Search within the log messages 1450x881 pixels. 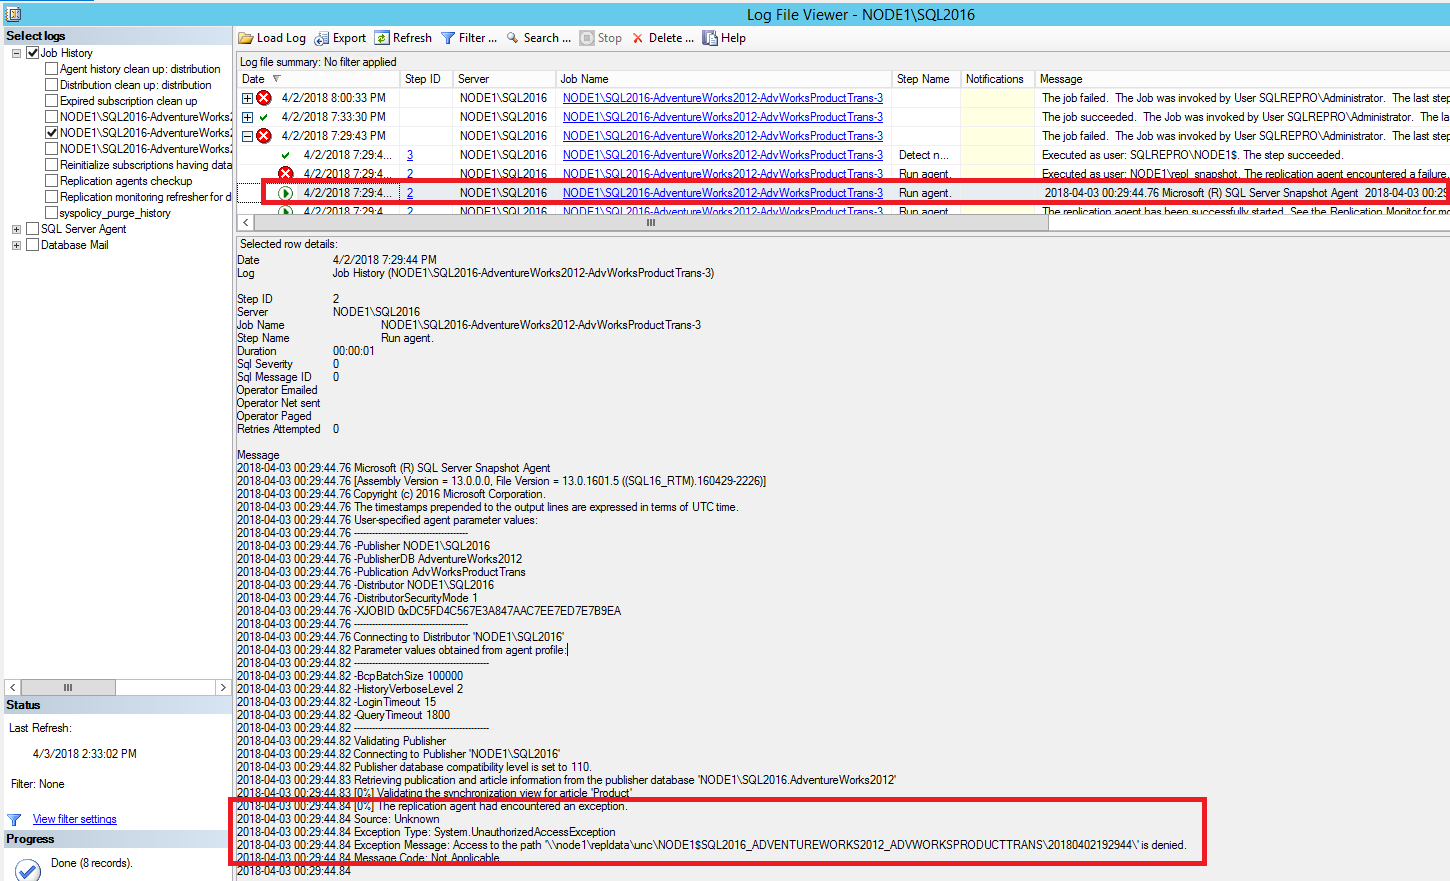point(538,38)
